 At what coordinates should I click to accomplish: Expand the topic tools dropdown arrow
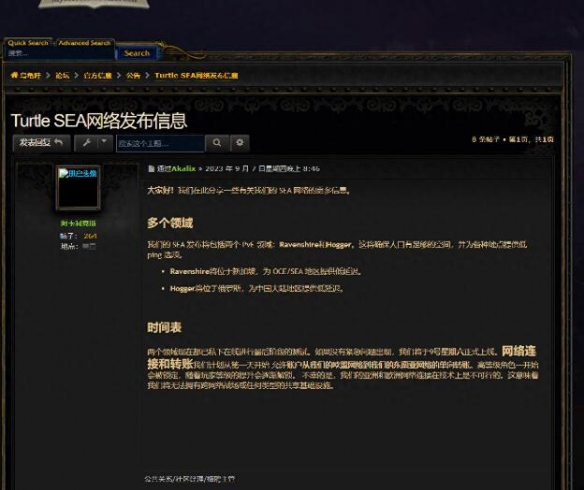[105, 141]
